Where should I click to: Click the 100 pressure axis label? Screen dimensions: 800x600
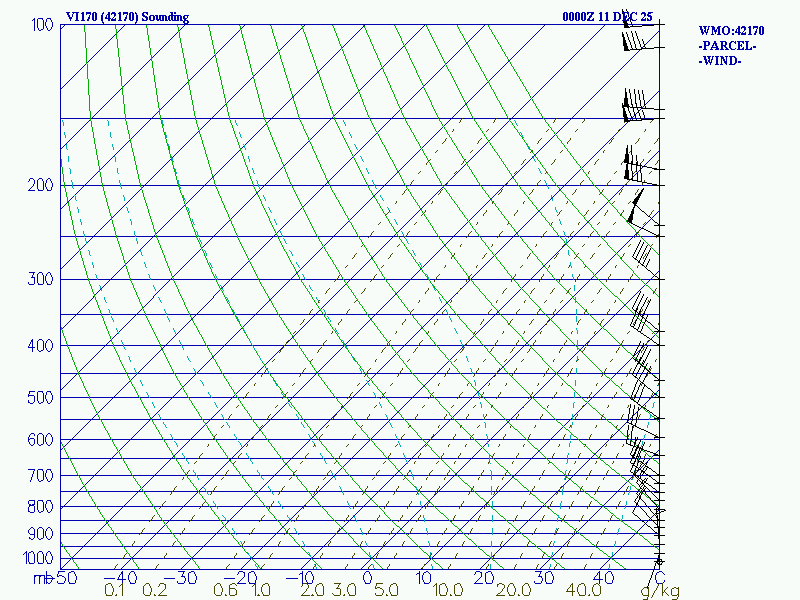coord(42,24)
